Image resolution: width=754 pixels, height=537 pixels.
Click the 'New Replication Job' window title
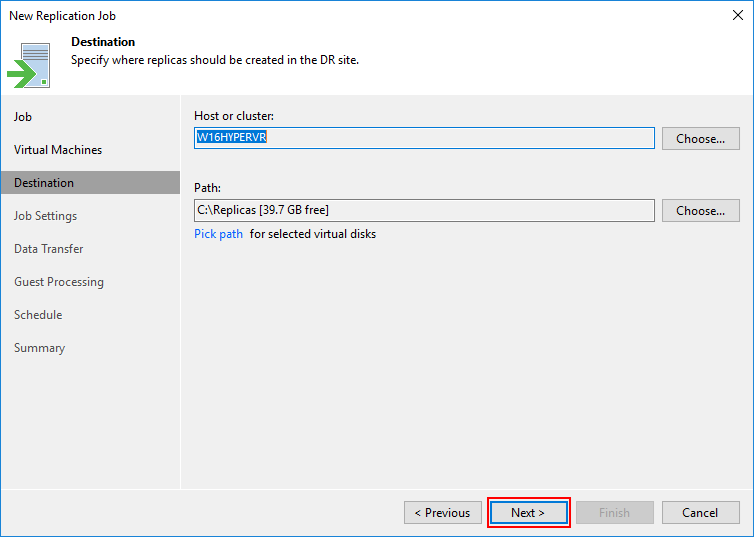pos(63,16)
